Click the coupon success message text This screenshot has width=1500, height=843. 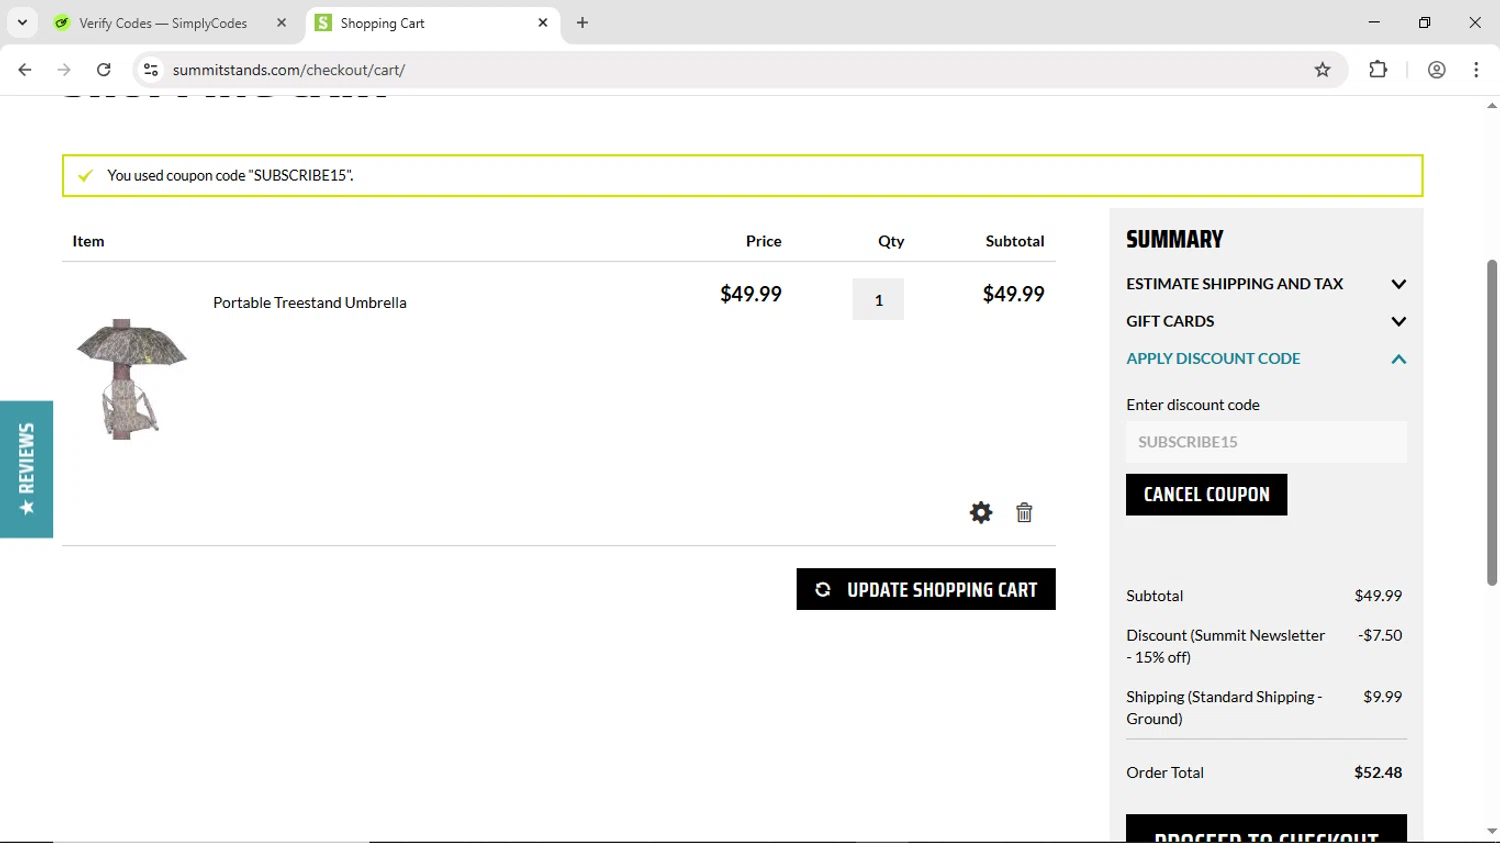(x=230, y=175)
